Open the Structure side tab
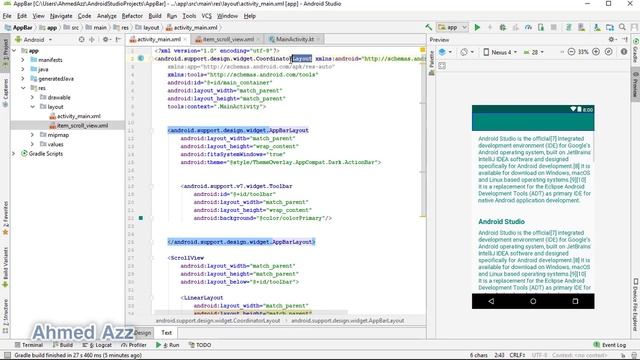 pyautogui.click(x=5, y=316)
